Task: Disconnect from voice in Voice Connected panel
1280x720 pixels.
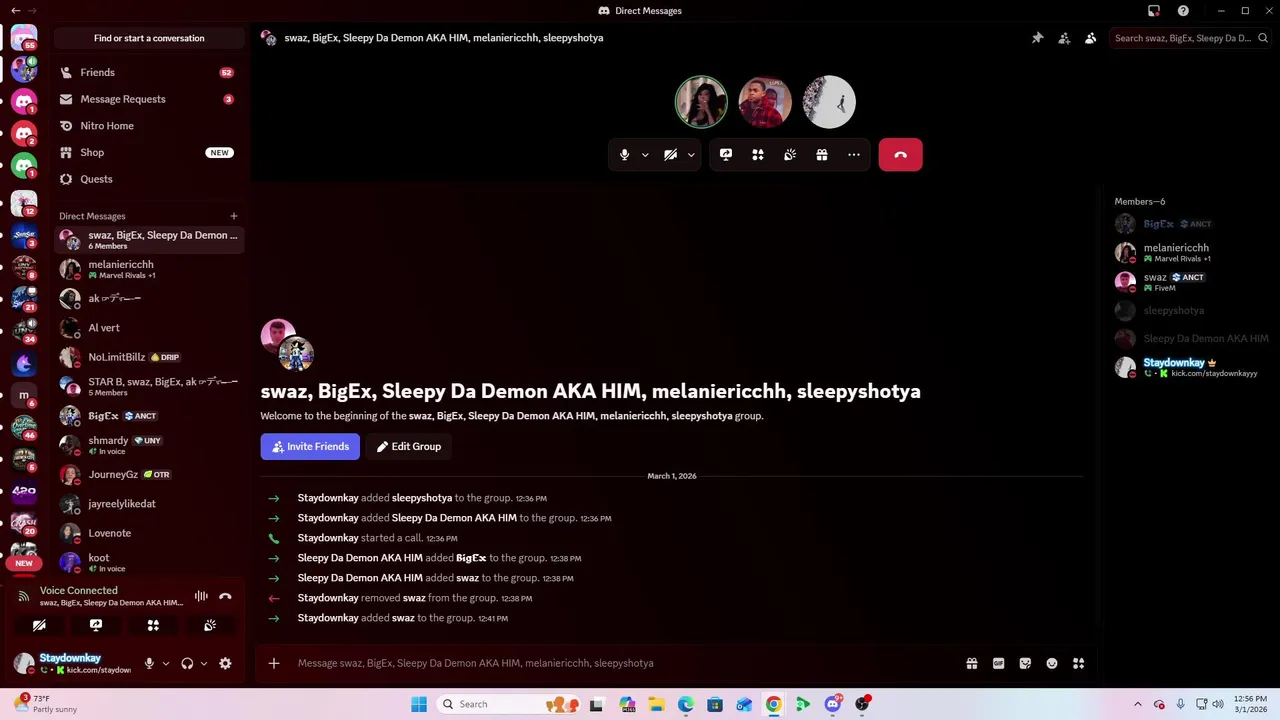Action: click(225, 596)
